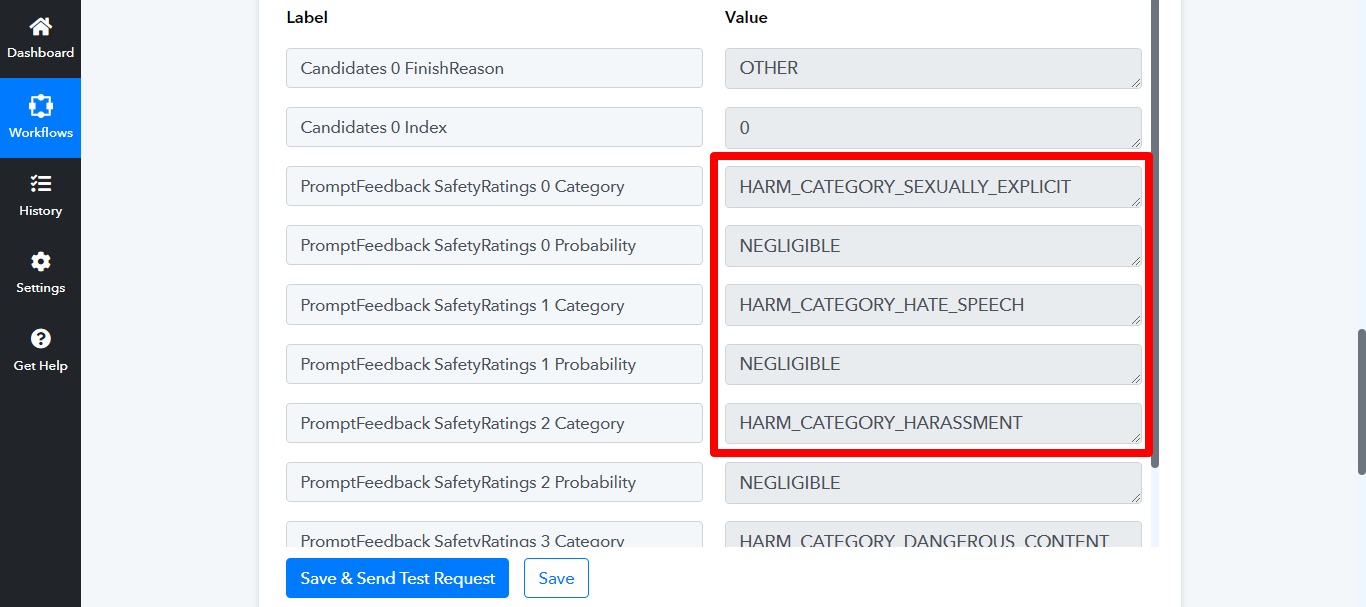
Task: Click resize handle of OTHER value box
Action: 1136,83
